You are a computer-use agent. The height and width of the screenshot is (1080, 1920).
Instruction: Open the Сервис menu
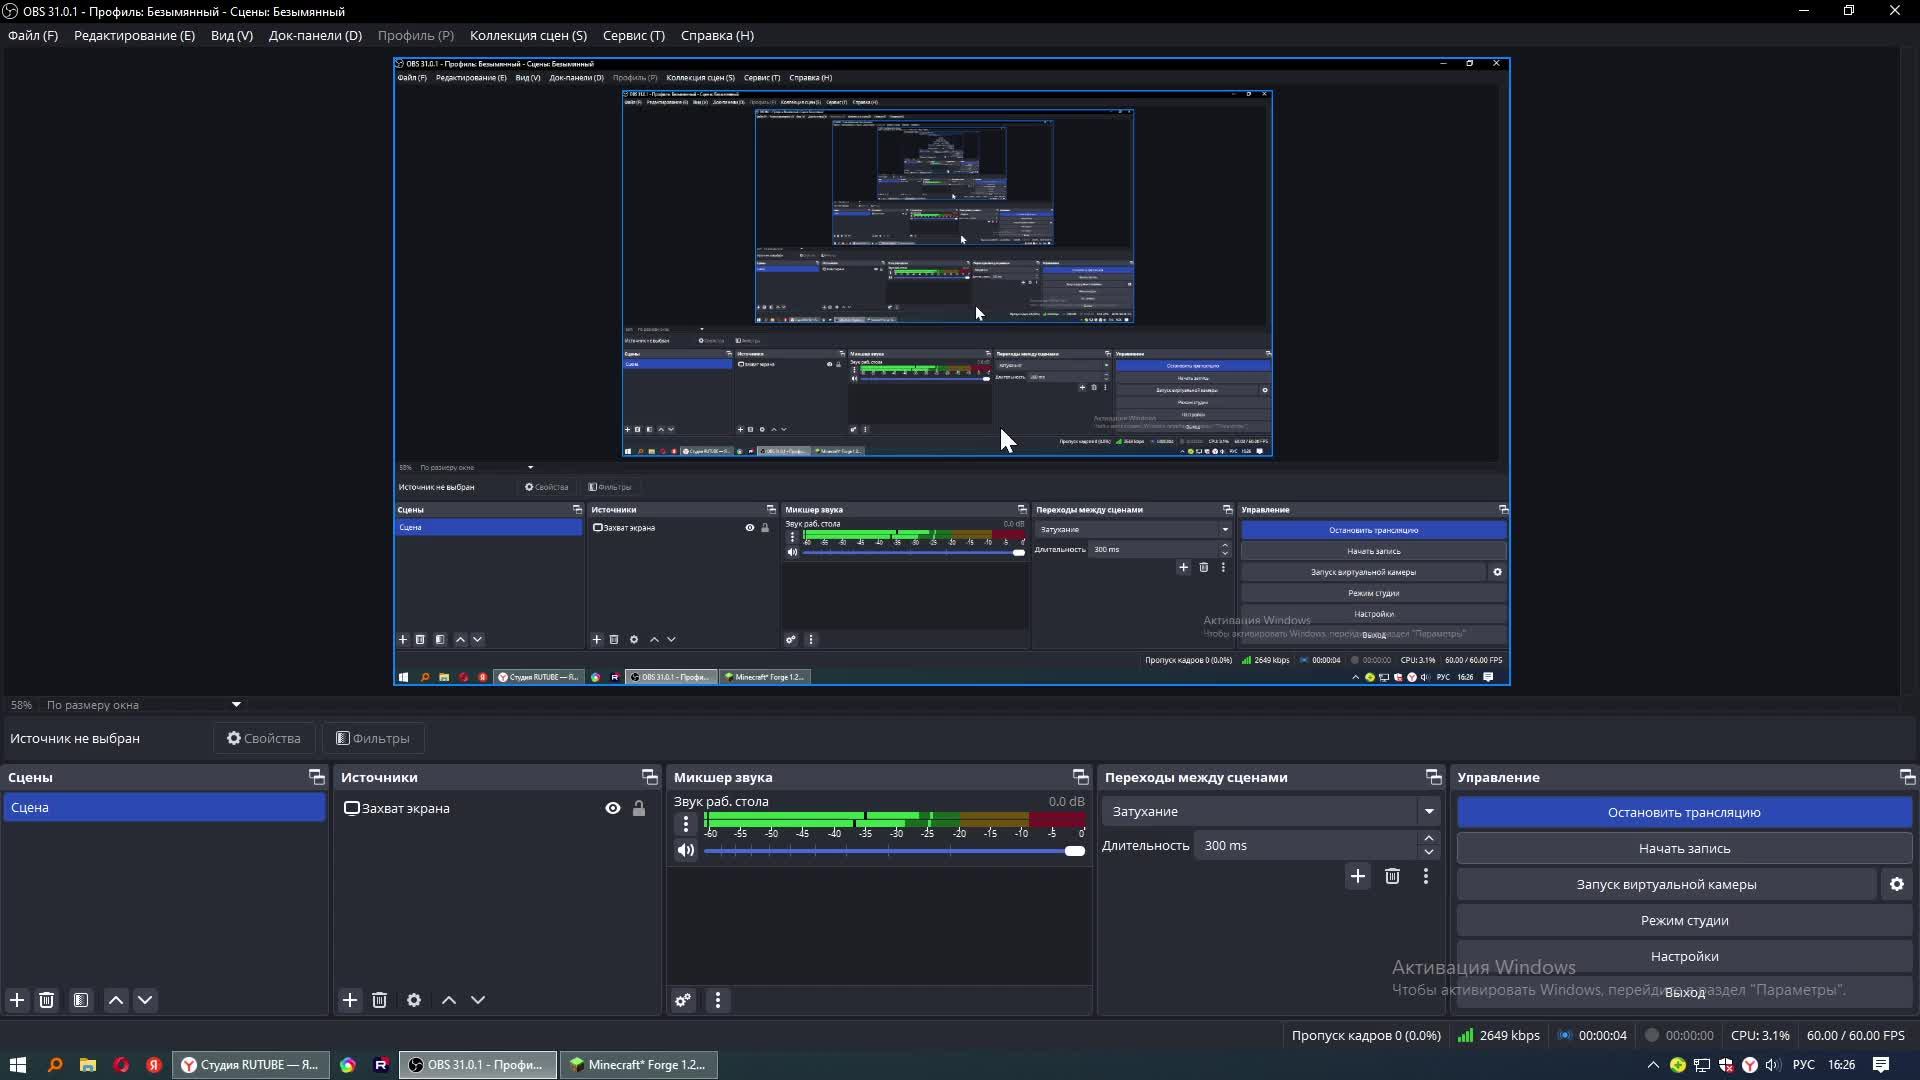point(633,35)
